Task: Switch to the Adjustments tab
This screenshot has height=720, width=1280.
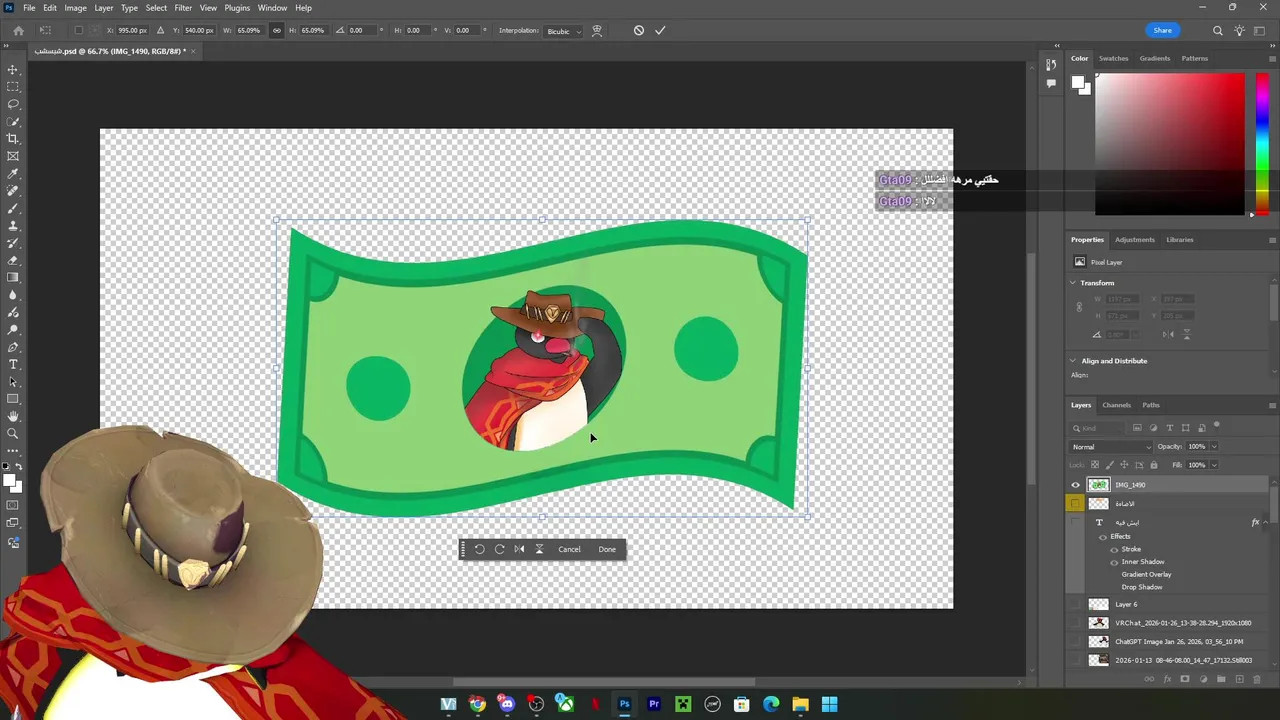Action: pos(1134,240)
